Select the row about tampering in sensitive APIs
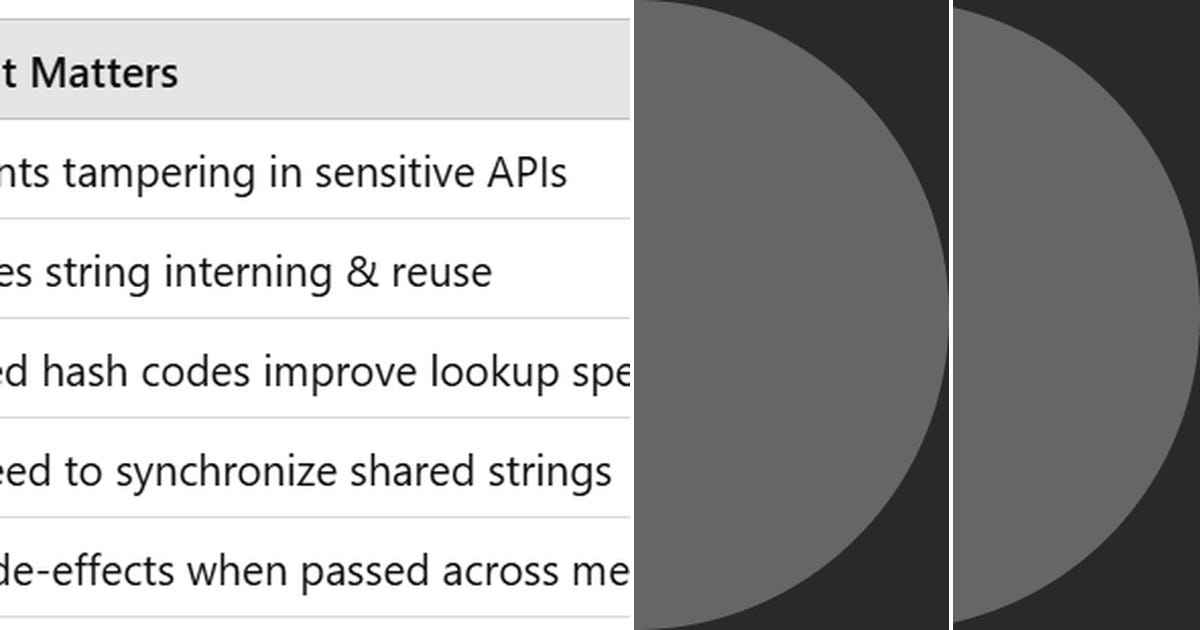The height and width of the screenshot is (630, 1200). click(x=314, y=169)
